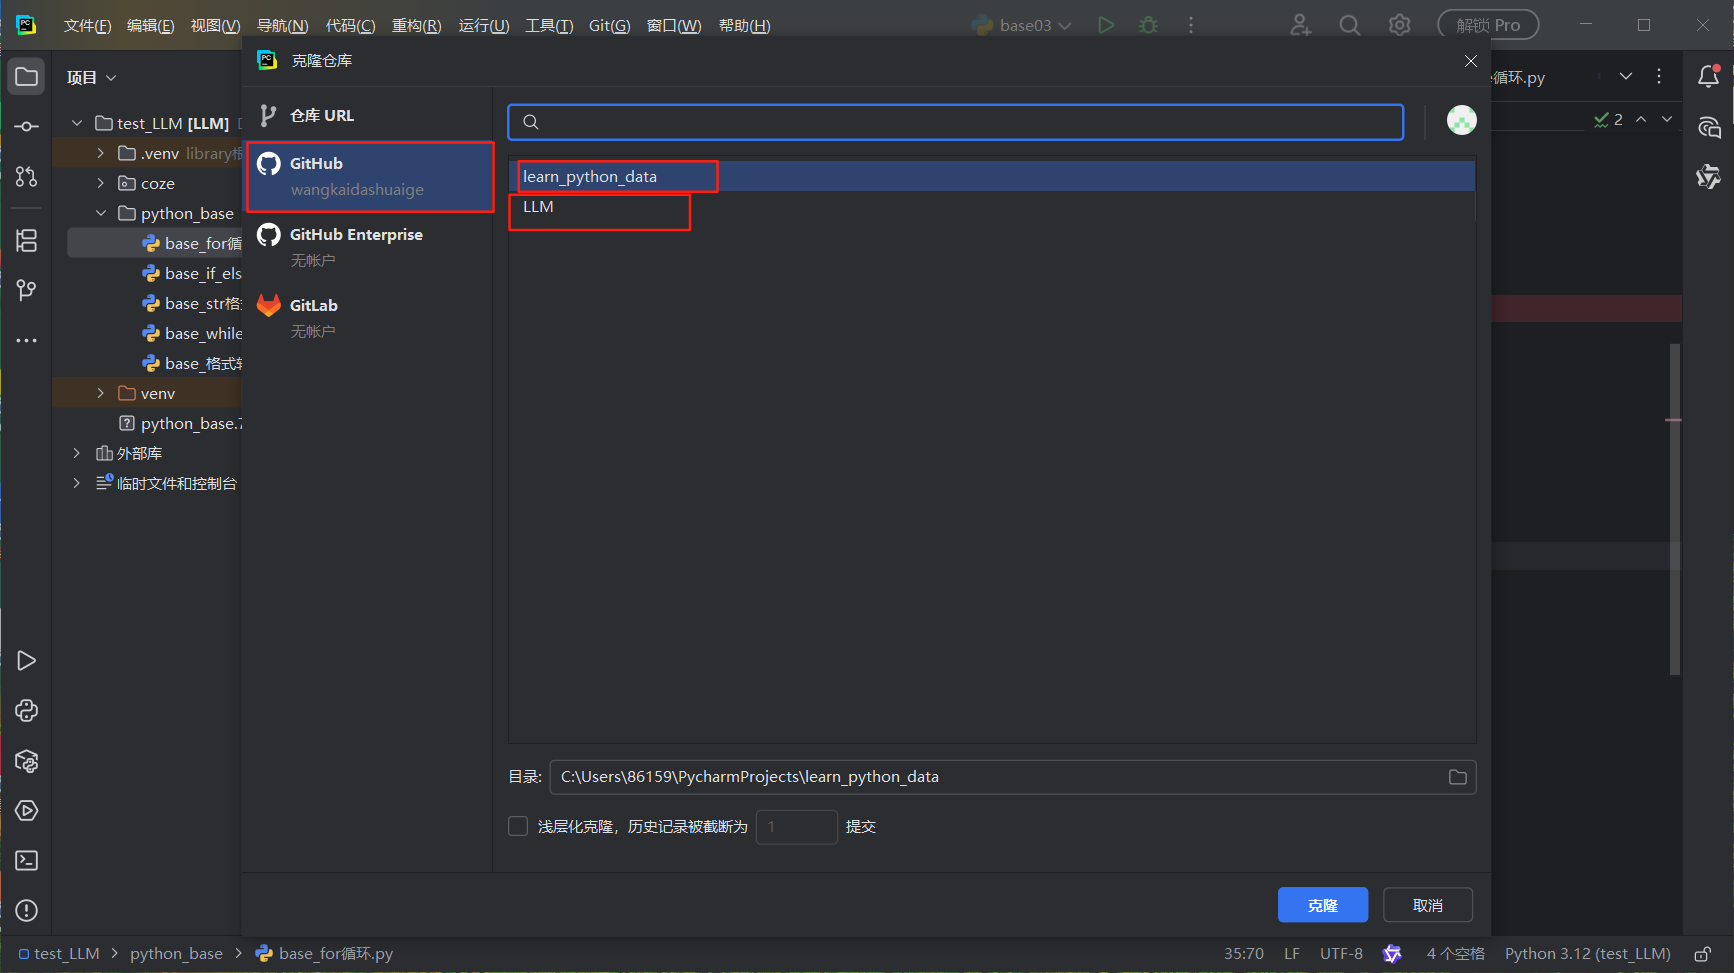Viewport: 1734px width, 973px height.
Task: Open the Structure tool window icon
Action: click(x=27, y=240)
